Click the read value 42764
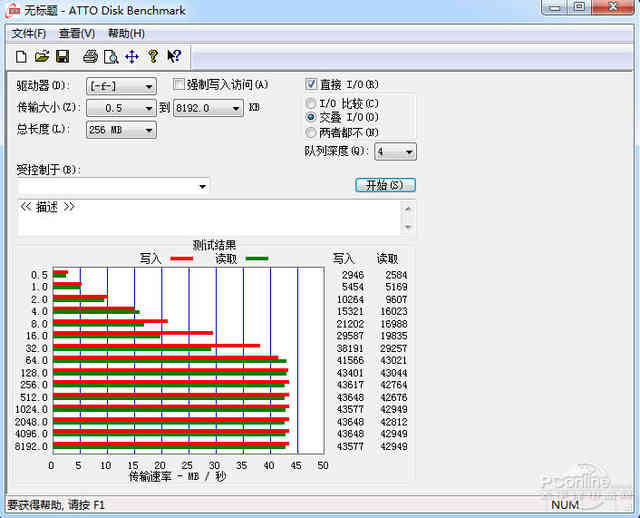 393,385
